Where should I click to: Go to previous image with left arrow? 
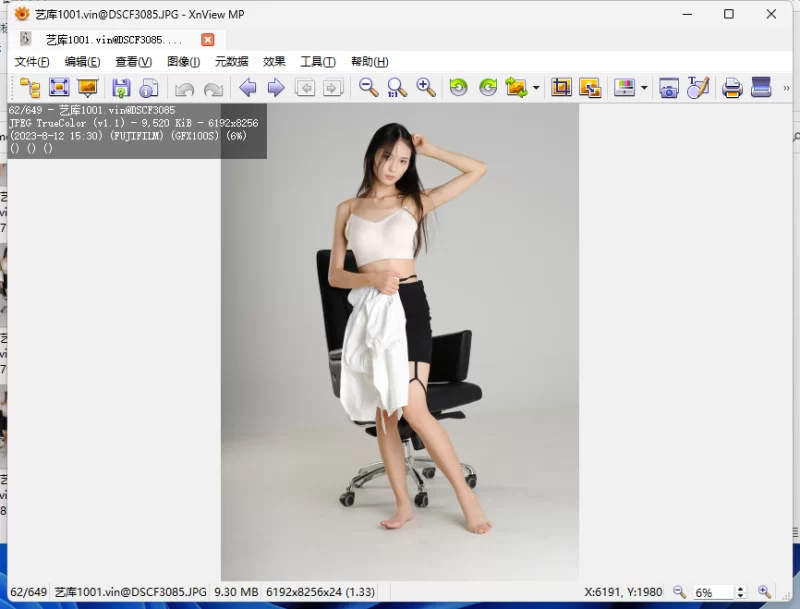(247, 88)
